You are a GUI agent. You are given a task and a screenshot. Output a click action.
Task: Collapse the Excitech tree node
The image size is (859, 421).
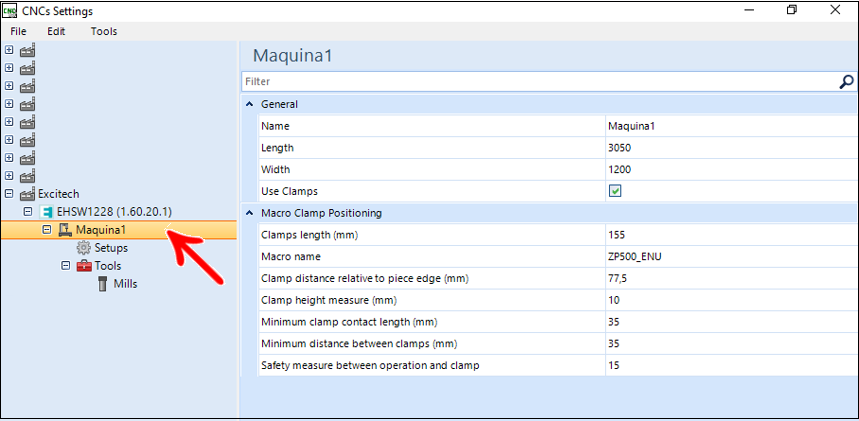tap(9, 194)
